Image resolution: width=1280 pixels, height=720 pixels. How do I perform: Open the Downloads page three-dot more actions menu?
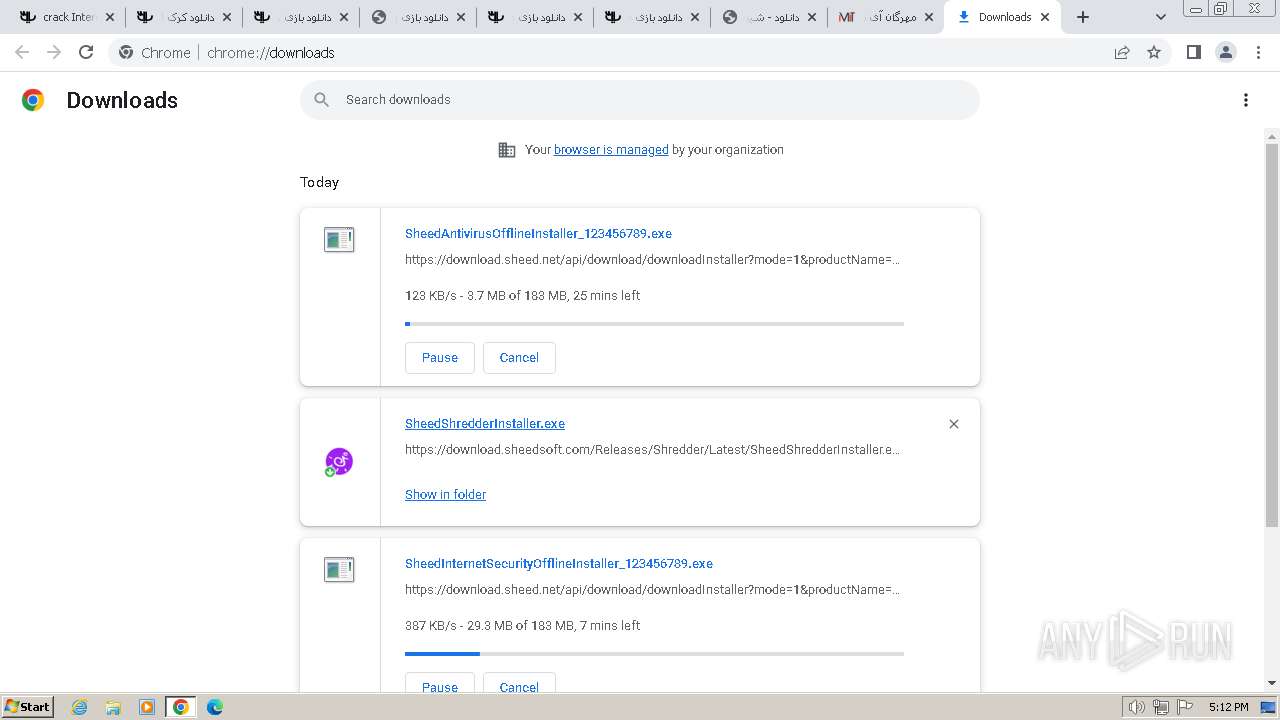(x=1246, y=100)
